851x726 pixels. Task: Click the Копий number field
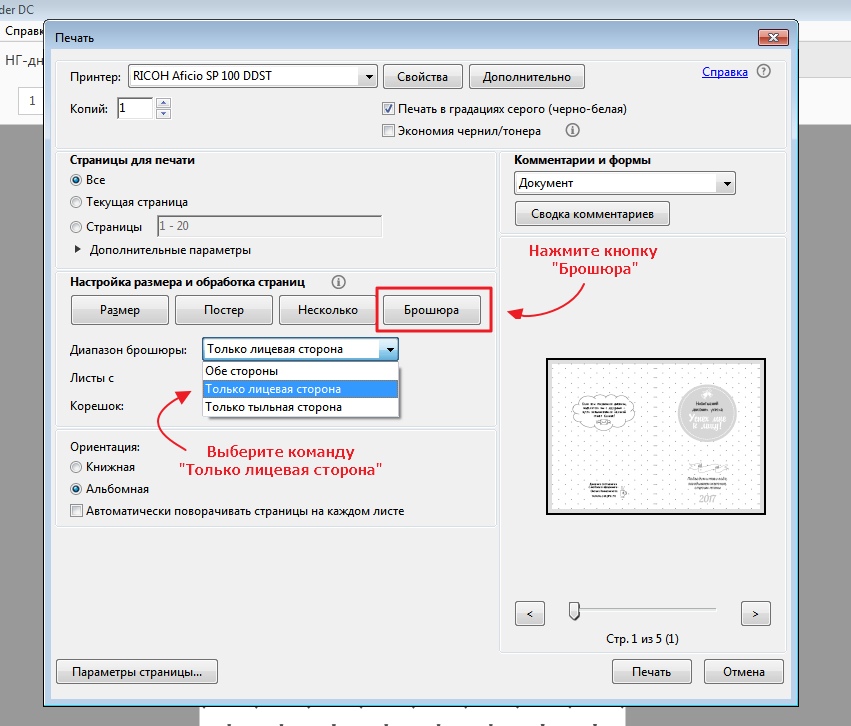(135, 108)
